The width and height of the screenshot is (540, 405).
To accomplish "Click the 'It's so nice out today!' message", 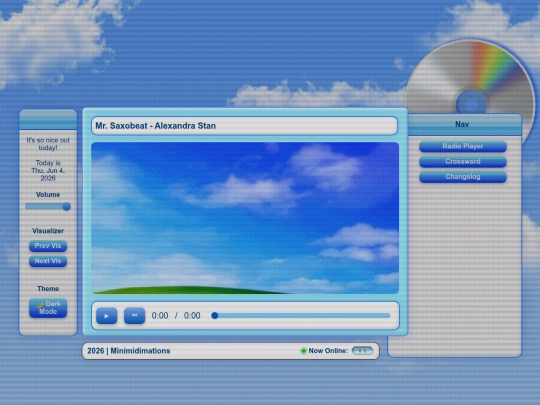I will [x=48, y=144].
